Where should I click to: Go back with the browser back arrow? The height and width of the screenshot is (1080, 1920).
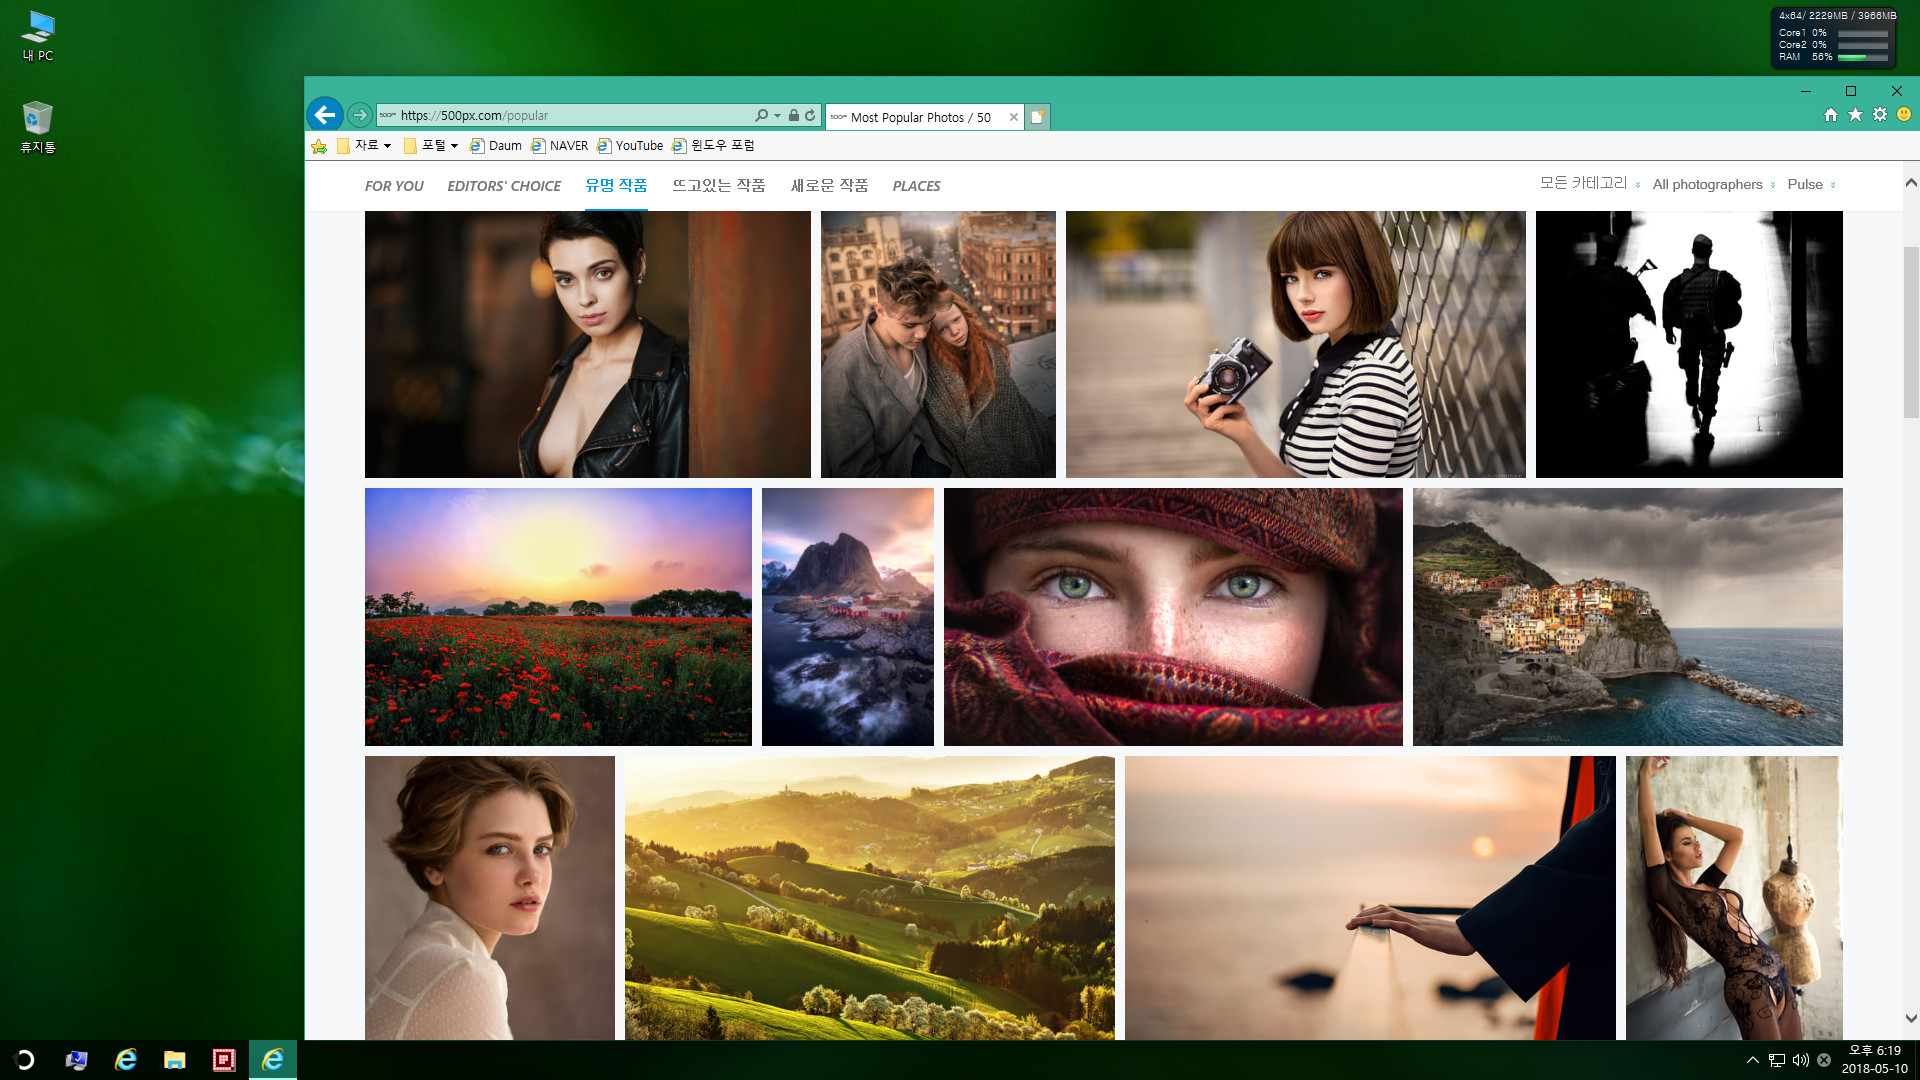click(325, 115)
